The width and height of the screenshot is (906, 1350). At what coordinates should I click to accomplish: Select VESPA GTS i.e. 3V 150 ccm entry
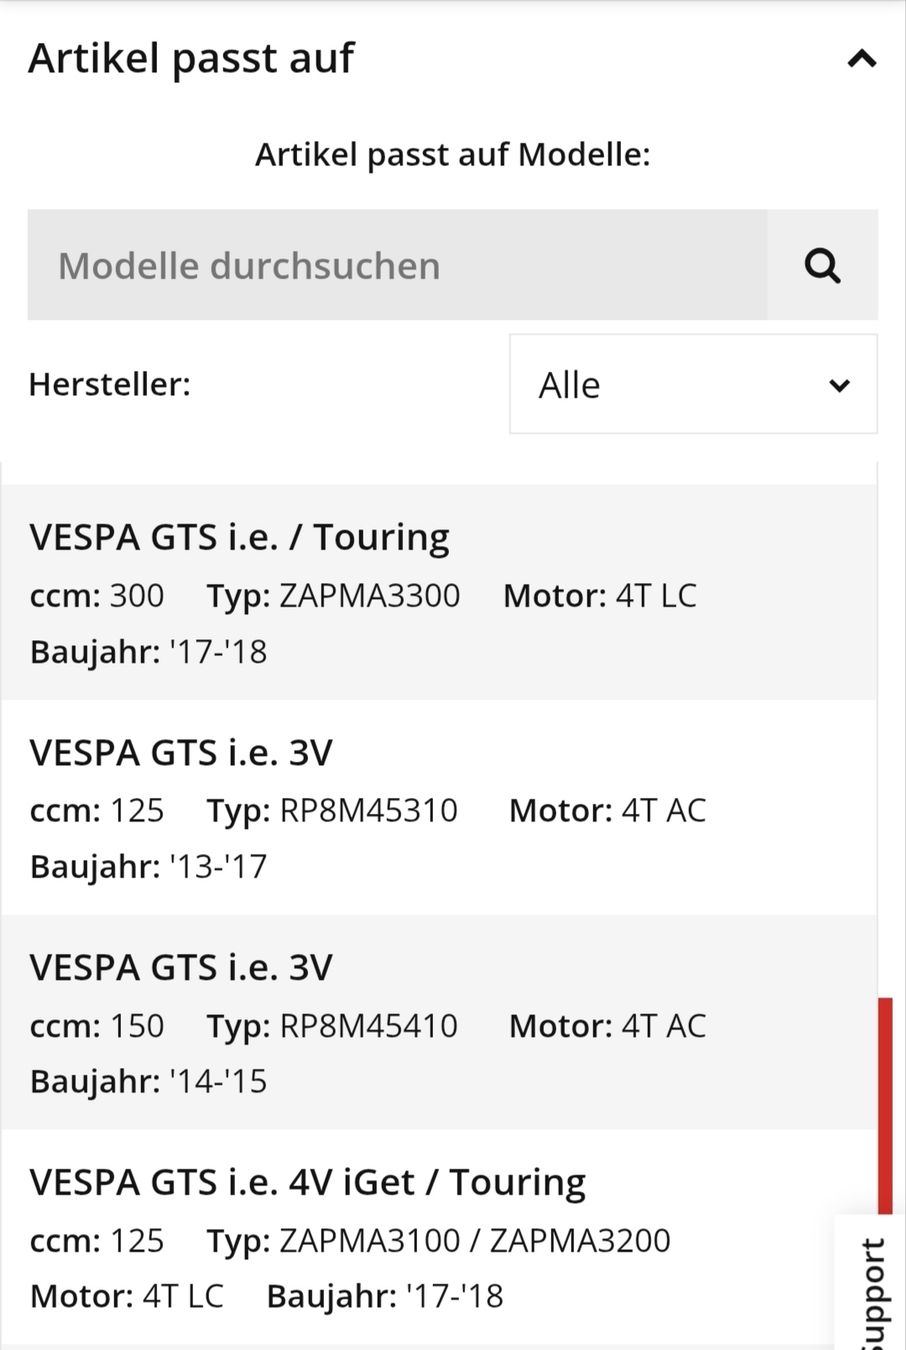pyautogui.click(x=438, y=1022)
